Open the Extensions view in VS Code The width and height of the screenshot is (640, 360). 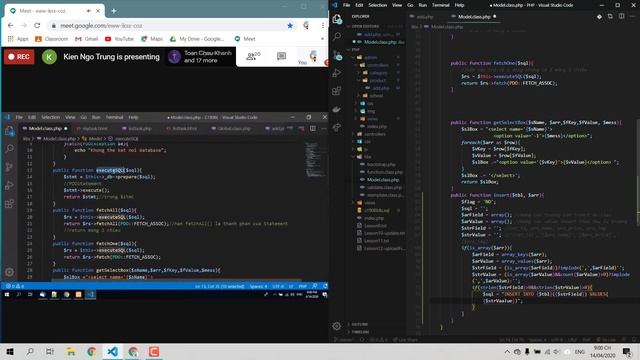(x=337, y=91)
